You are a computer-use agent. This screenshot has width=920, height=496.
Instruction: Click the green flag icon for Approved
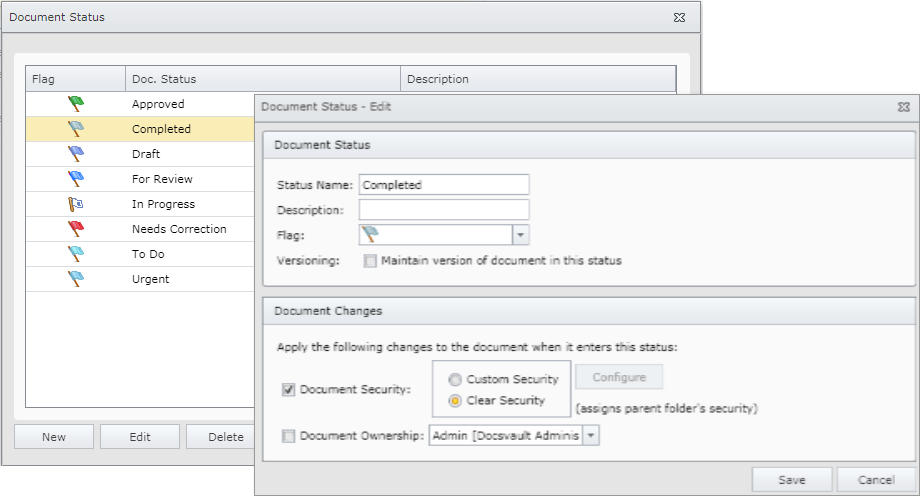76,104
